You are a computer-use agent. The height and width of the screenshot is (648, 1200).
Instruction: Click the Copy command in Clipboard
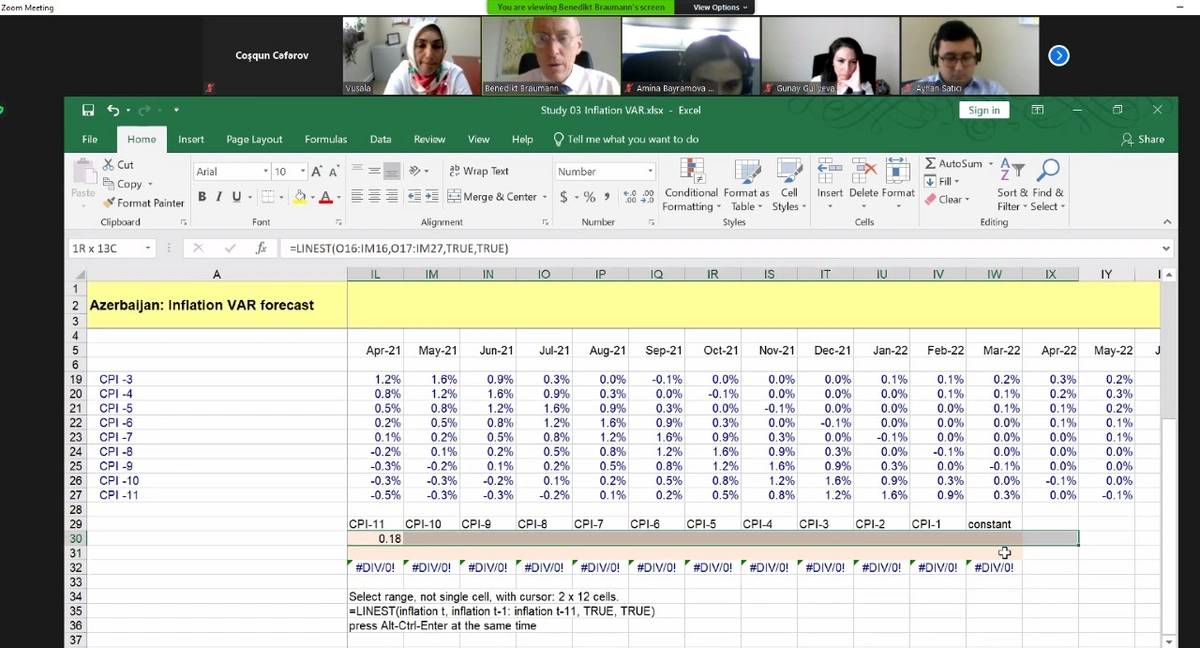coord(122,184)
